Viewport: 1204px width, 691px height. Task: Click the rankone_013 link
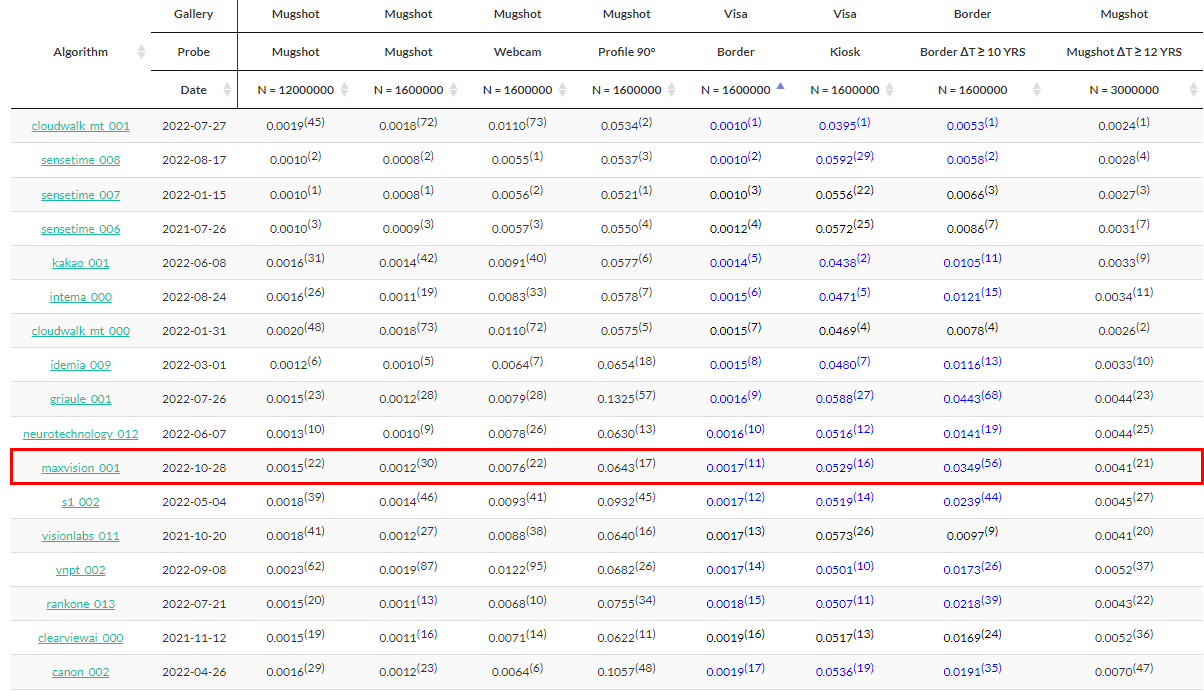tap(80, 604)
